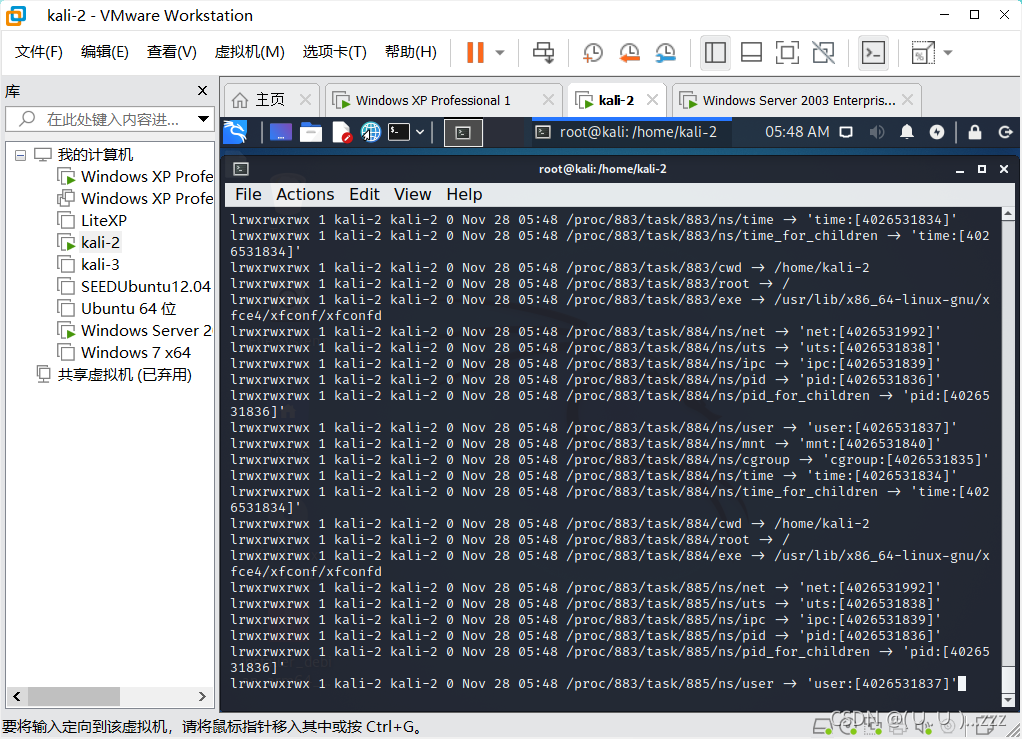Click the terminal vertical scrollbar
Viewport: 1022px width, 739px height.
(1008, 456)
